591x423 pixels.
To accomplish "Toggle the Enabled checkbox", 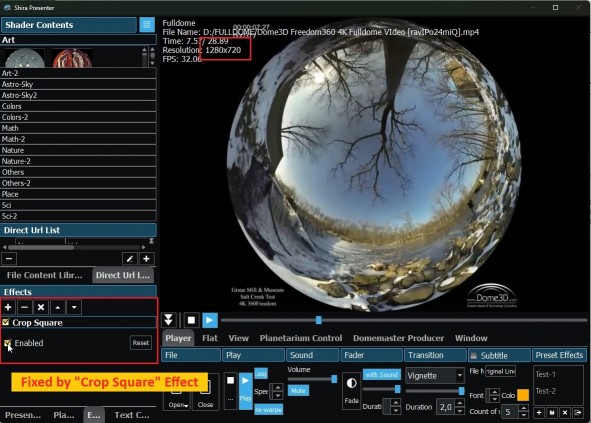I will pos(8,343).
